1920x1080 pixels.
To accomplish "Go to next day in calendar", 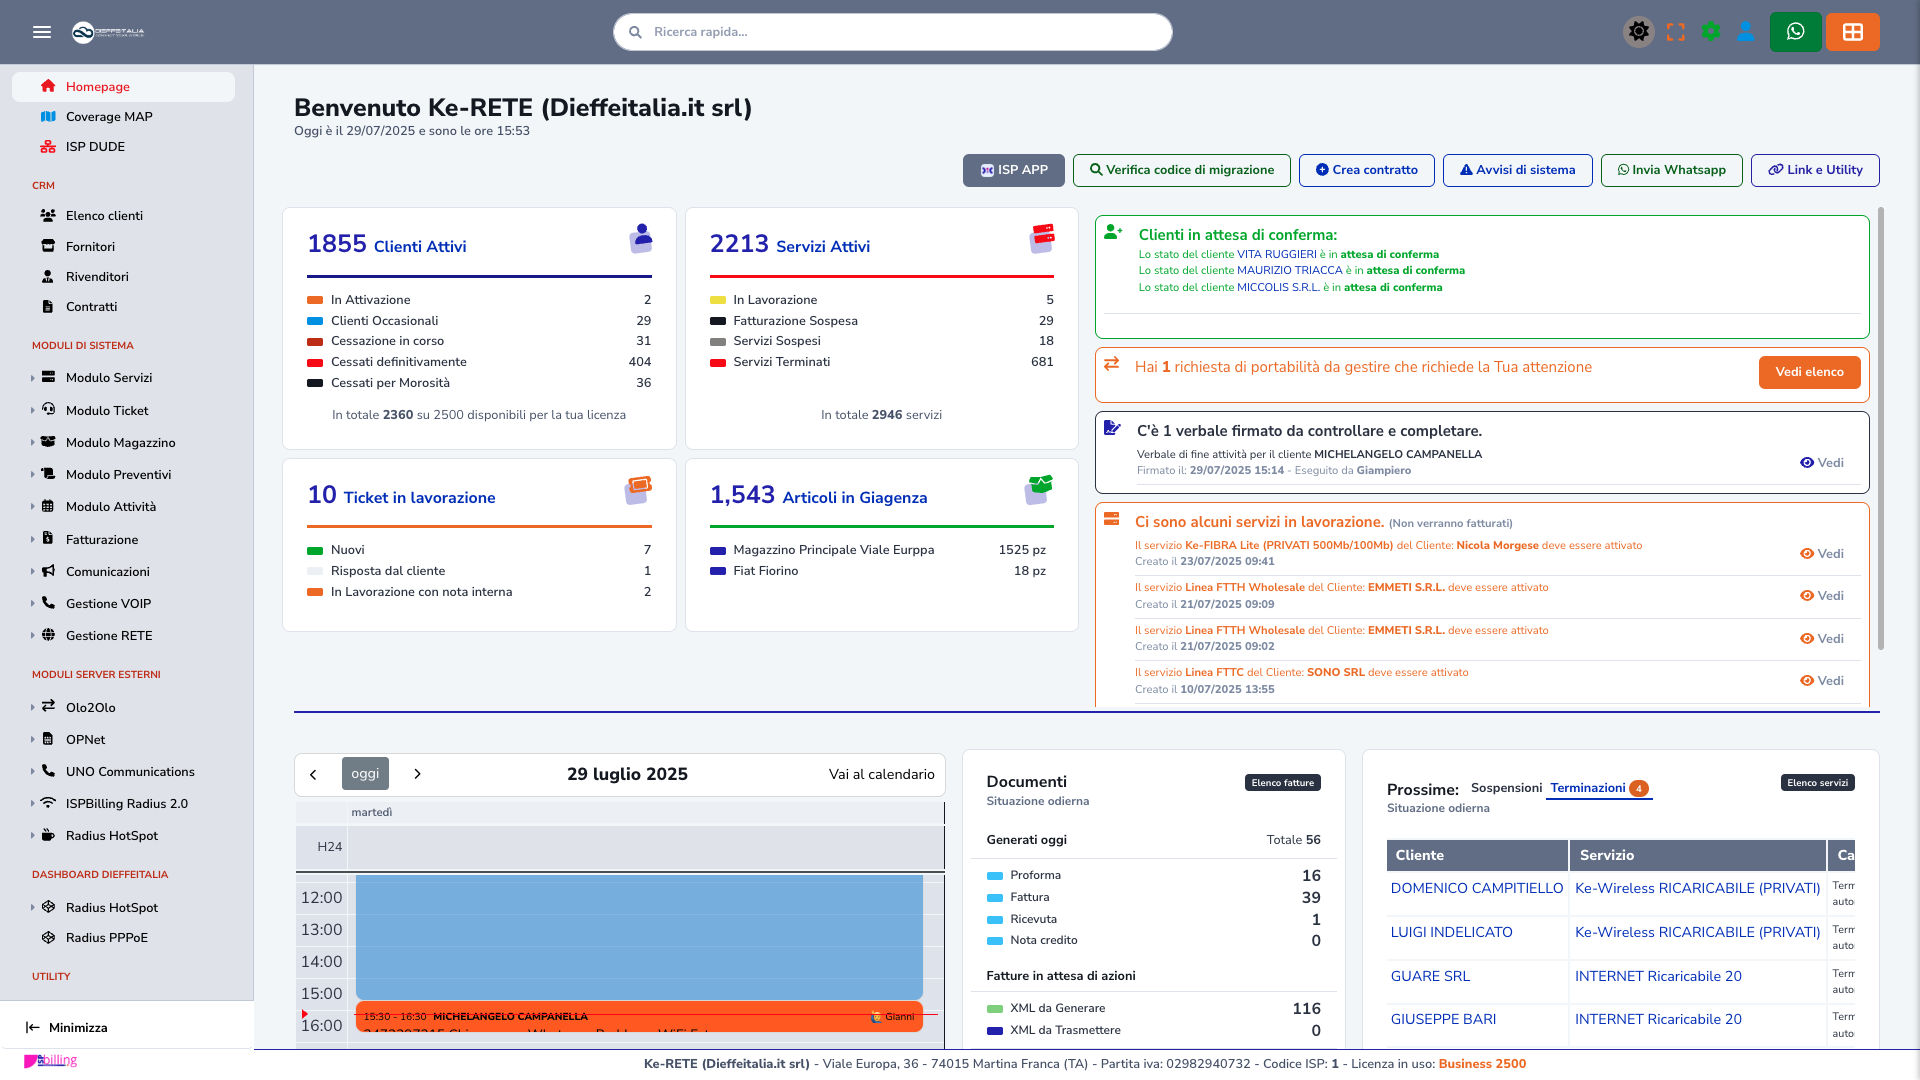I will click(x=417, y=774).
